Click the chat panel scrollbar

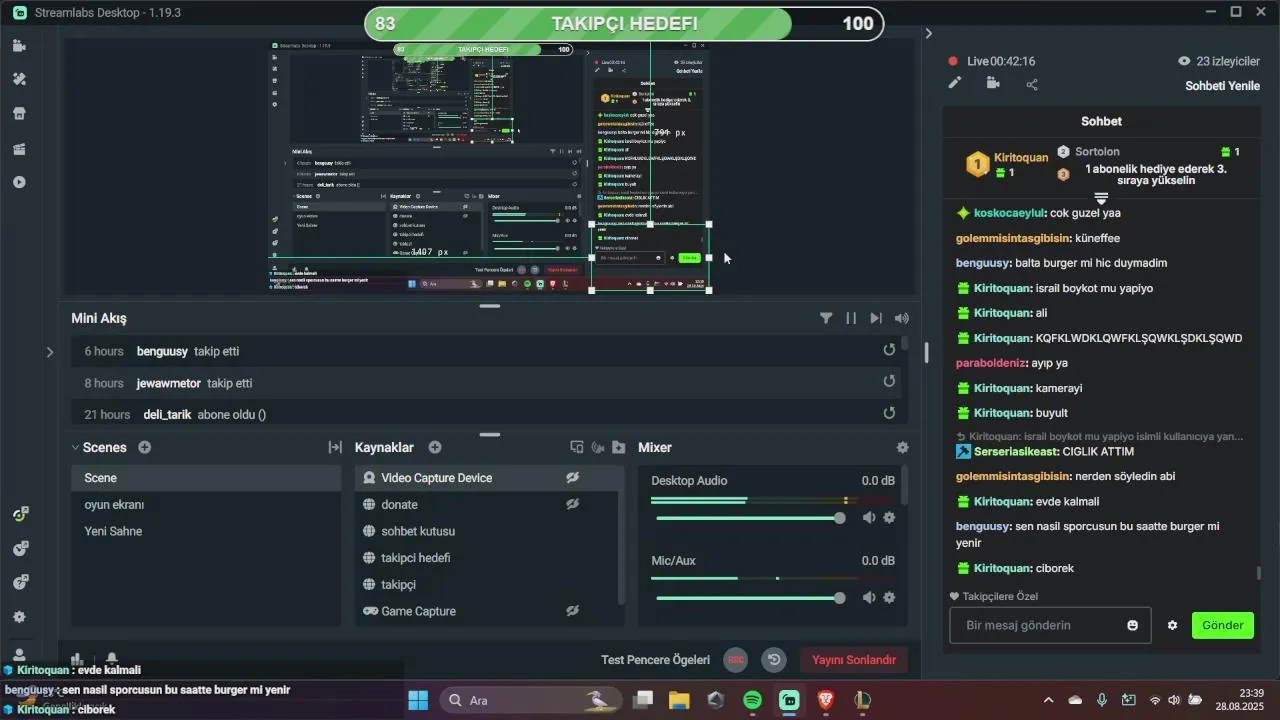click(1258, 573)
